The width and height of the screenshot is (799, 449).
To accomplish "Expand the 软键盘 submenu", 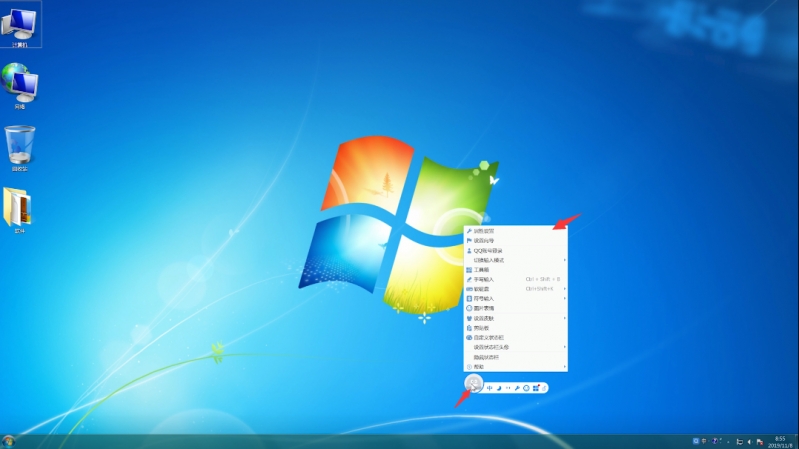I will [x=516, y=289].
